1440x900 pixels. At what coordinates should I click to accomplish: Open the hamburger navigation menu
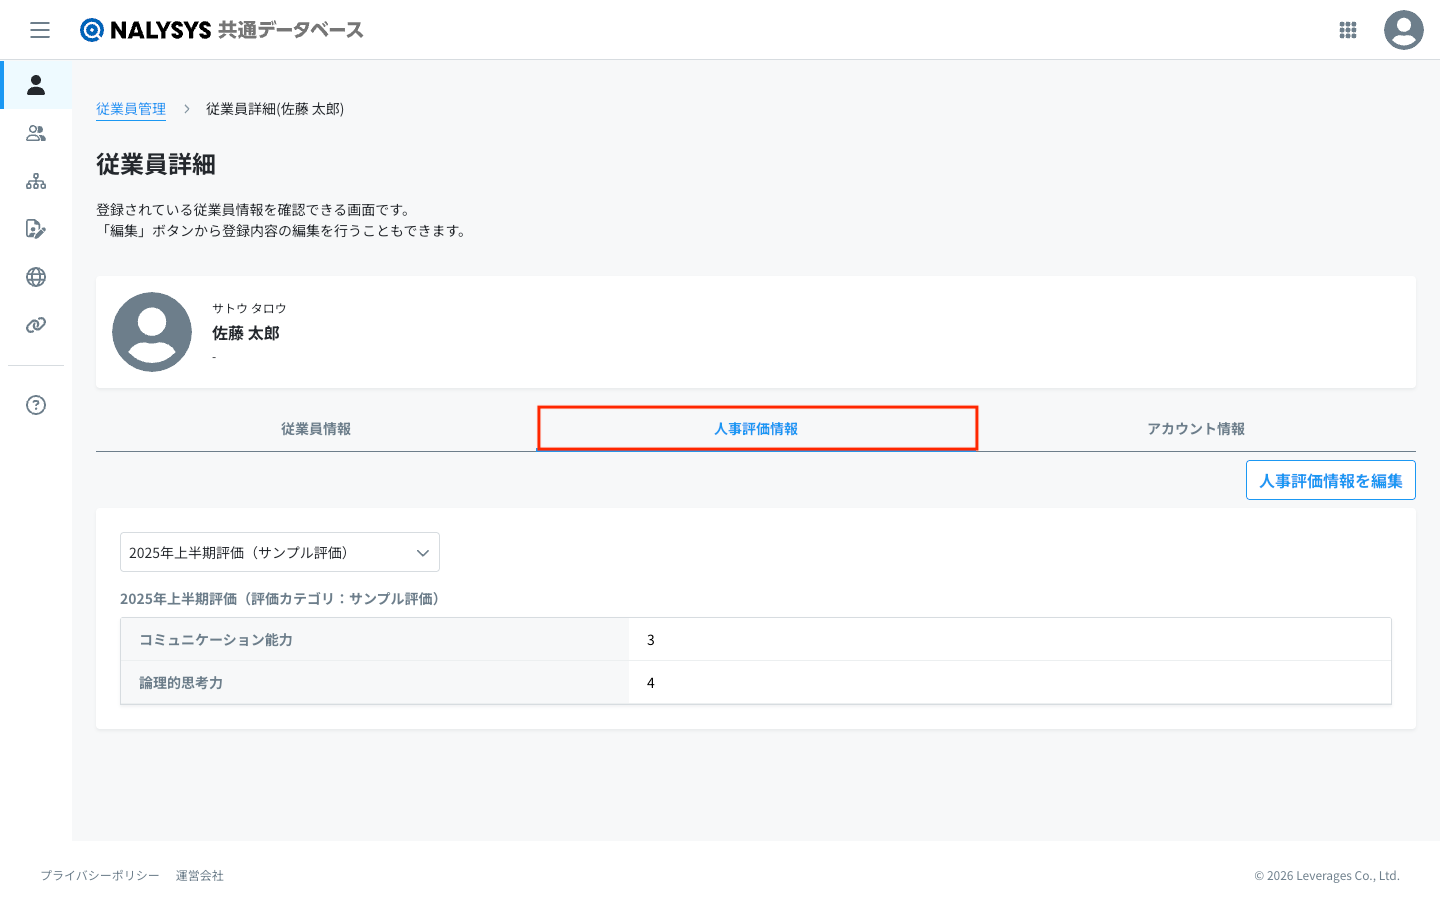click(x=40, y=30)
